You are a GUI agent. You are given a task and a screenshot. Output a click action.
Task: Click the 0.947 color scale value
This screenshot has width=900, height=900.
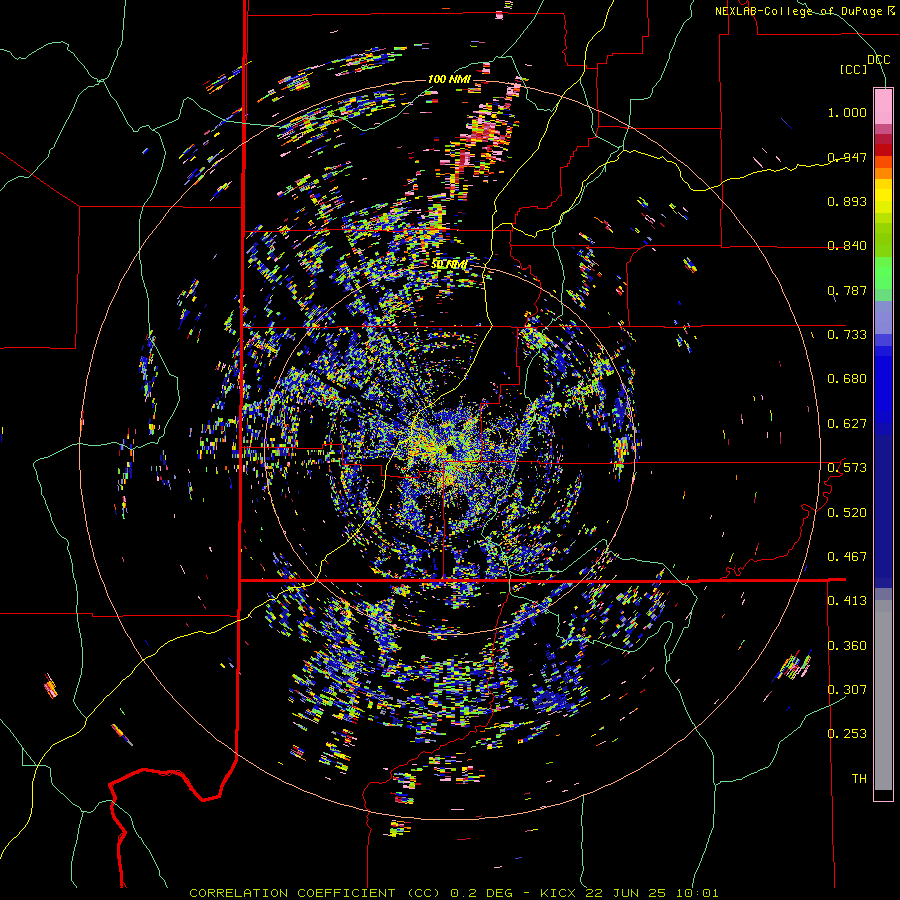tap(847, 157)
